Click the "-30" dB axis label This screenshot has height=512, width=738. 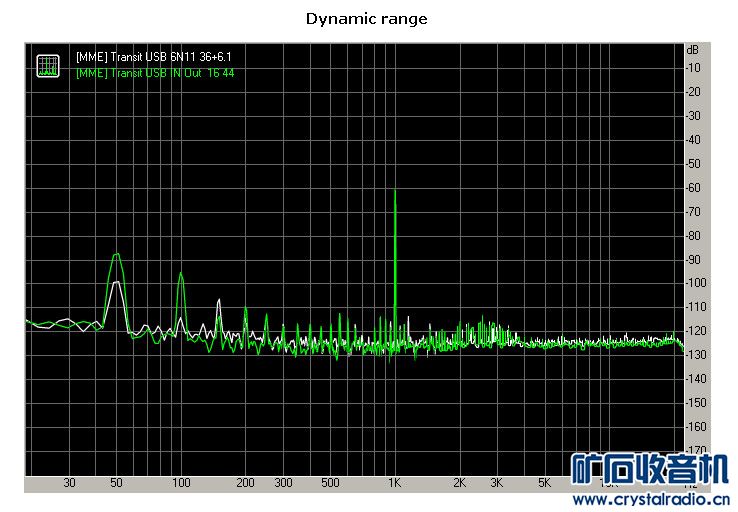pos(693,116)
